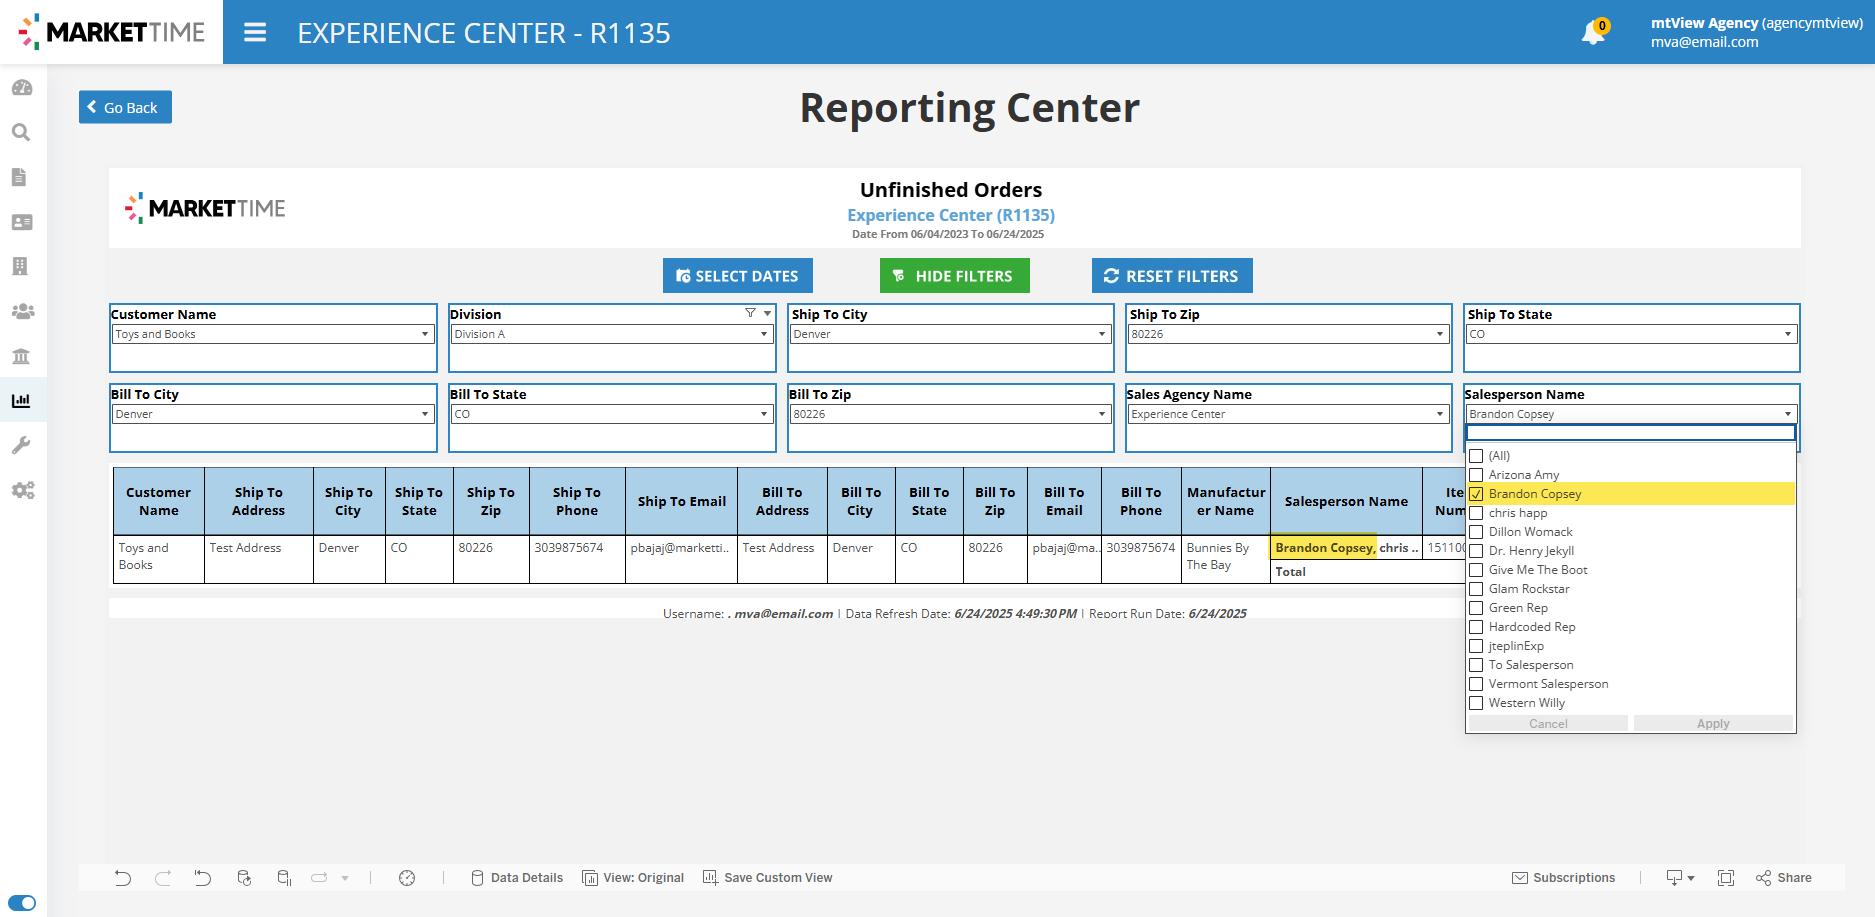Open the Bill To Zip dropdown
The height and width of the screenshot is (917, 1875).
pyautogui.click(x=950, y=414)
